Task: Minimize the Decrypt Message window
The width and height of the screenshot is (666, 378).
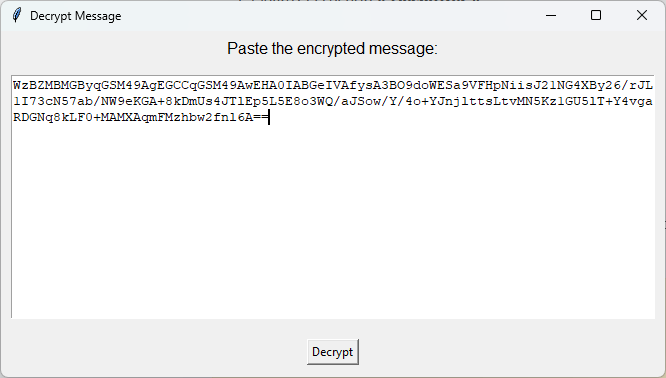Action: [551, 15]
